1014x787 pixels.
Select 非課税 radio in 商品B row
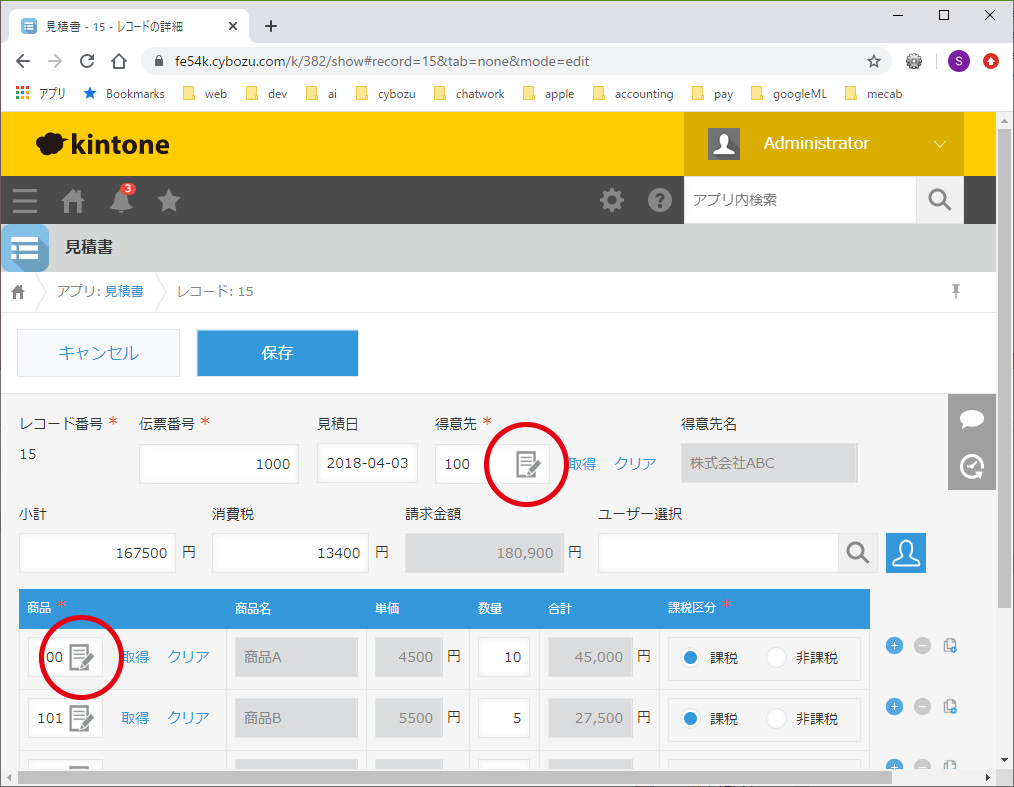pos(777,719)
